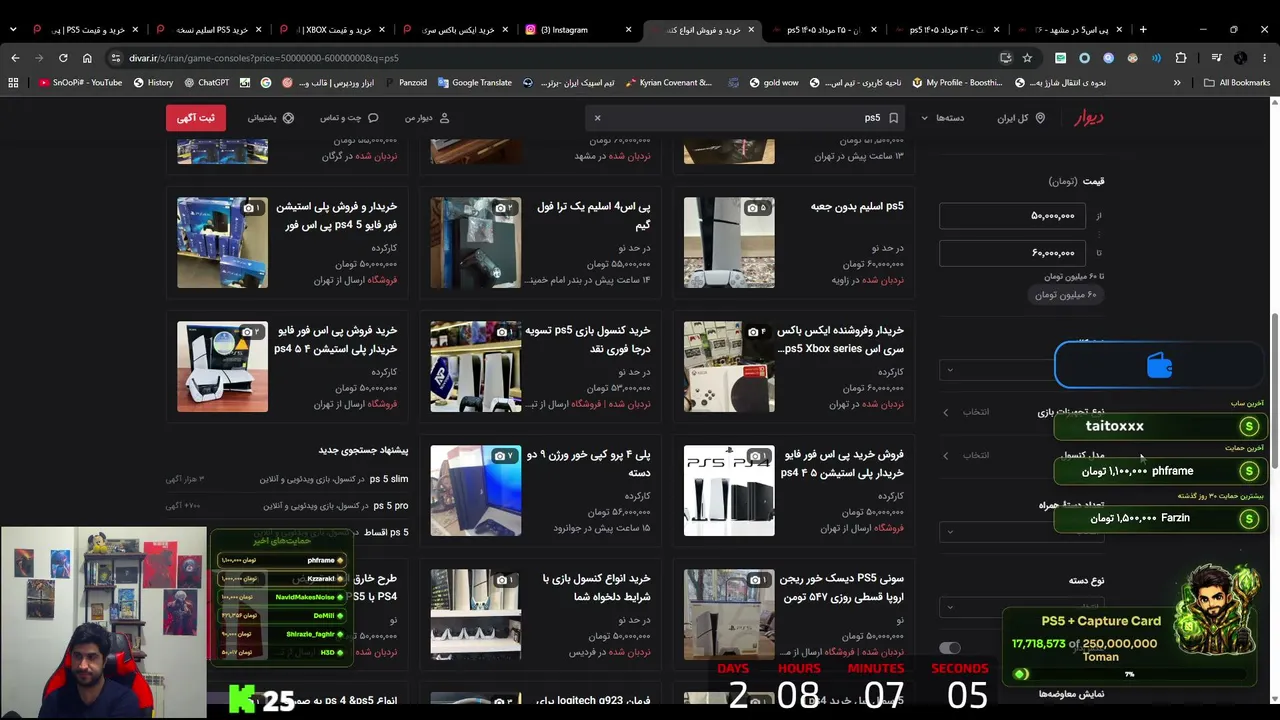Open the Google apps grid icon in bookmarks bar
The image size is (1280, 720).
[x=13, y=83]
